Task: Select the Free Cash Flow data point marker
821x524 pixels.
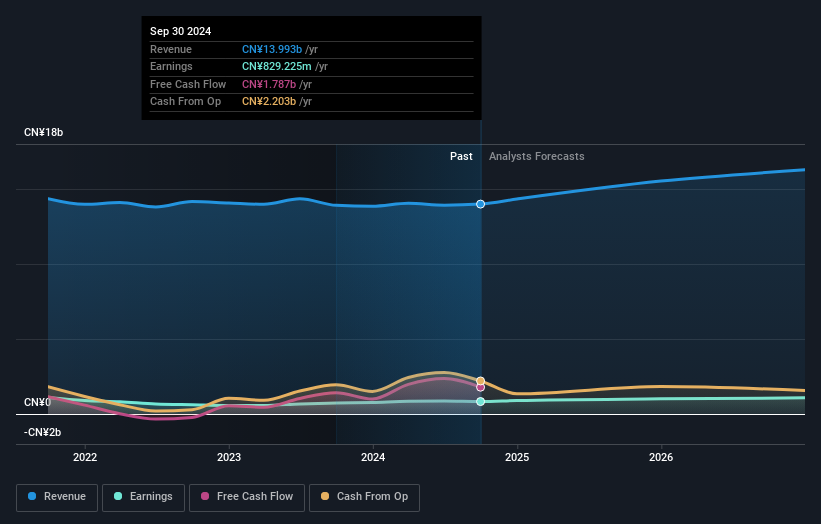Action: (x=481, y=387)
